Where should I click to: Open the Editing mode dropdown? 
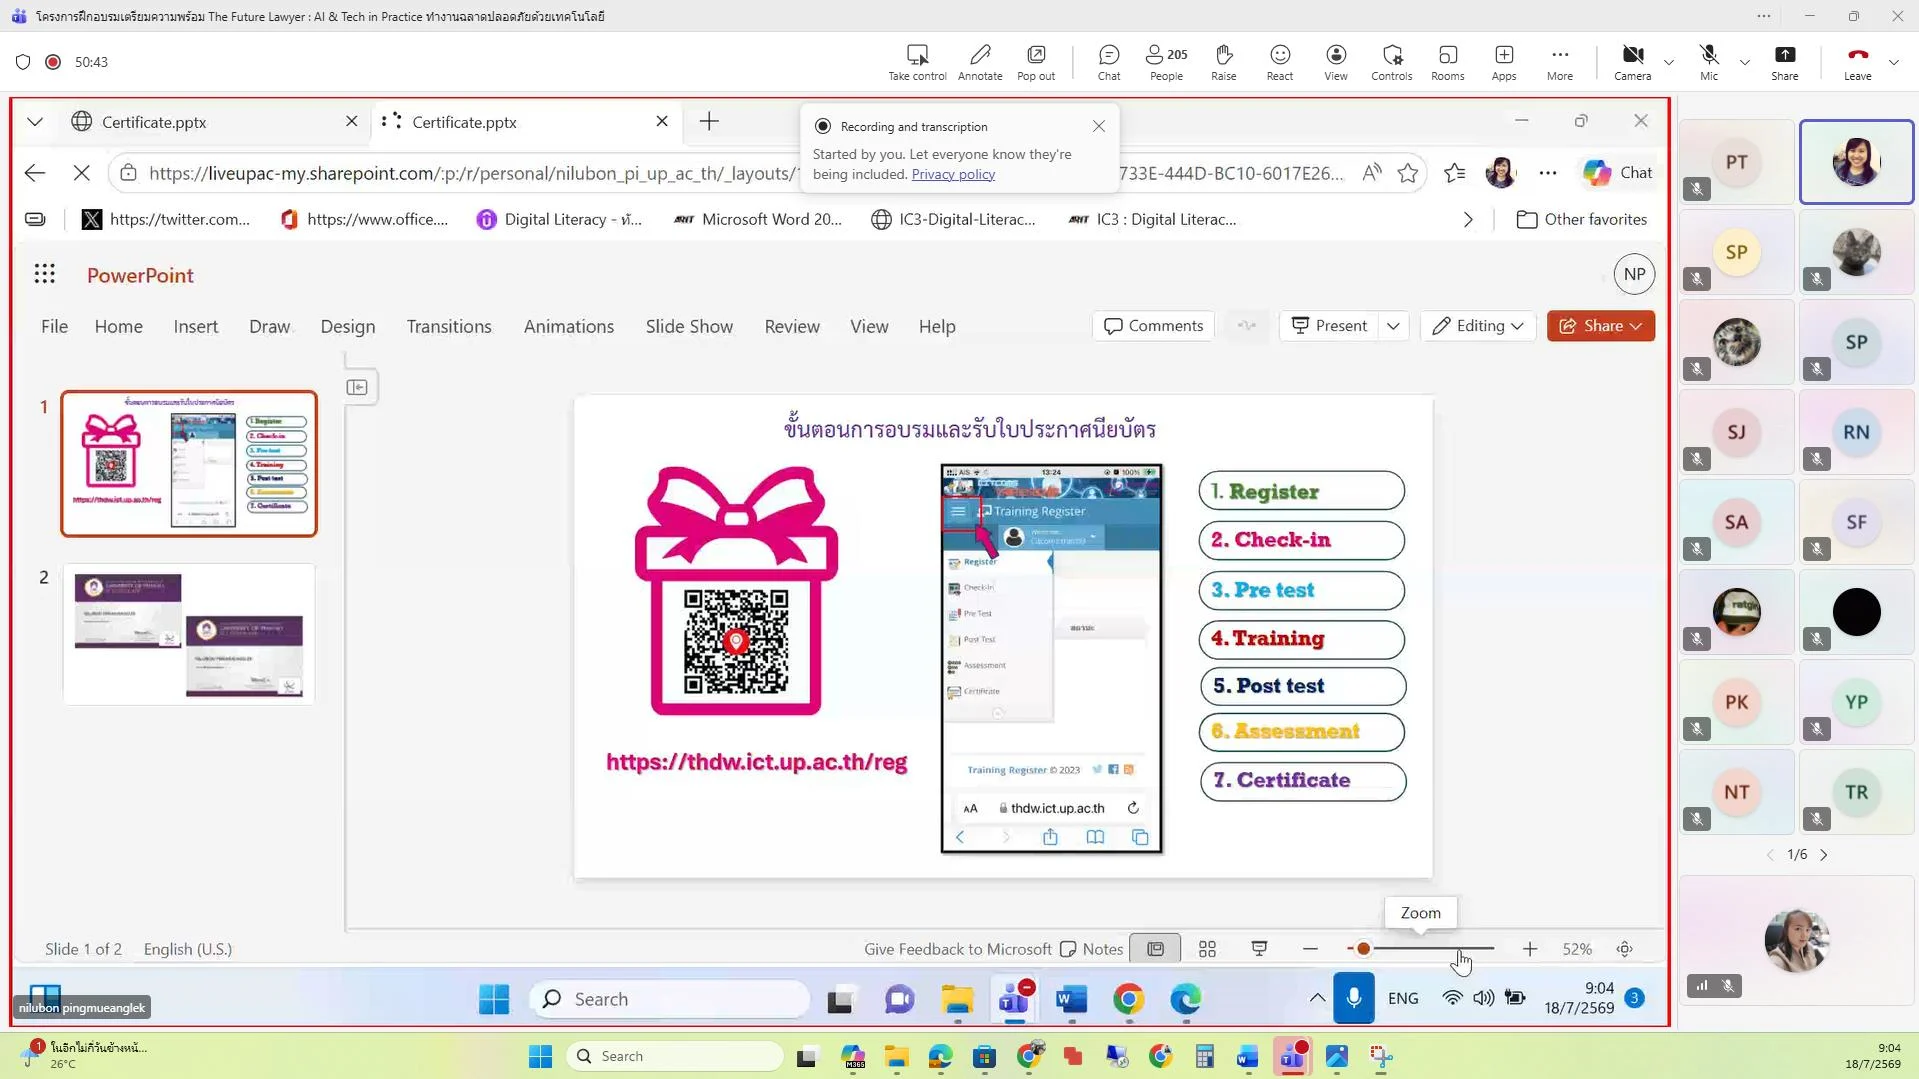coord(1477,326)
